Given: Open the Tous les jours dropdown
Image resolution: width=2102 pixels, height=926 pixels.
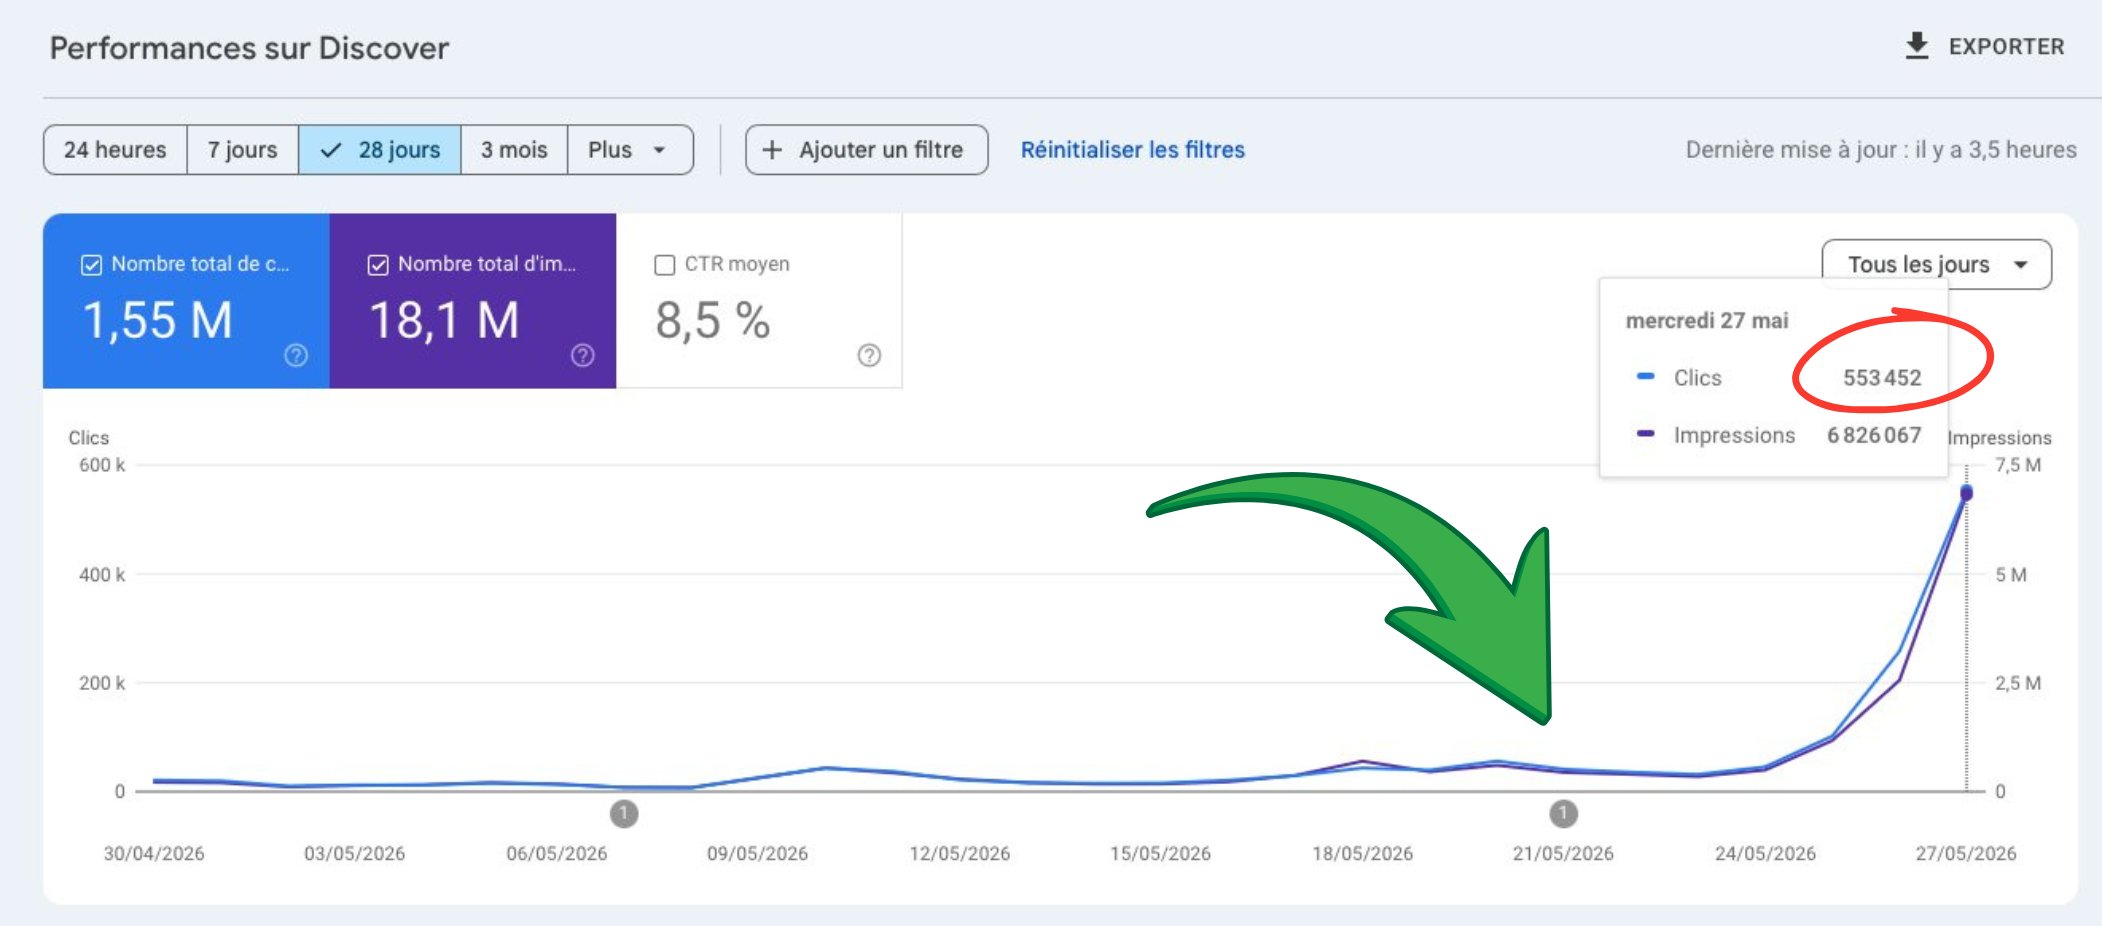Looking at the screenshot, I should [1937, 265].
